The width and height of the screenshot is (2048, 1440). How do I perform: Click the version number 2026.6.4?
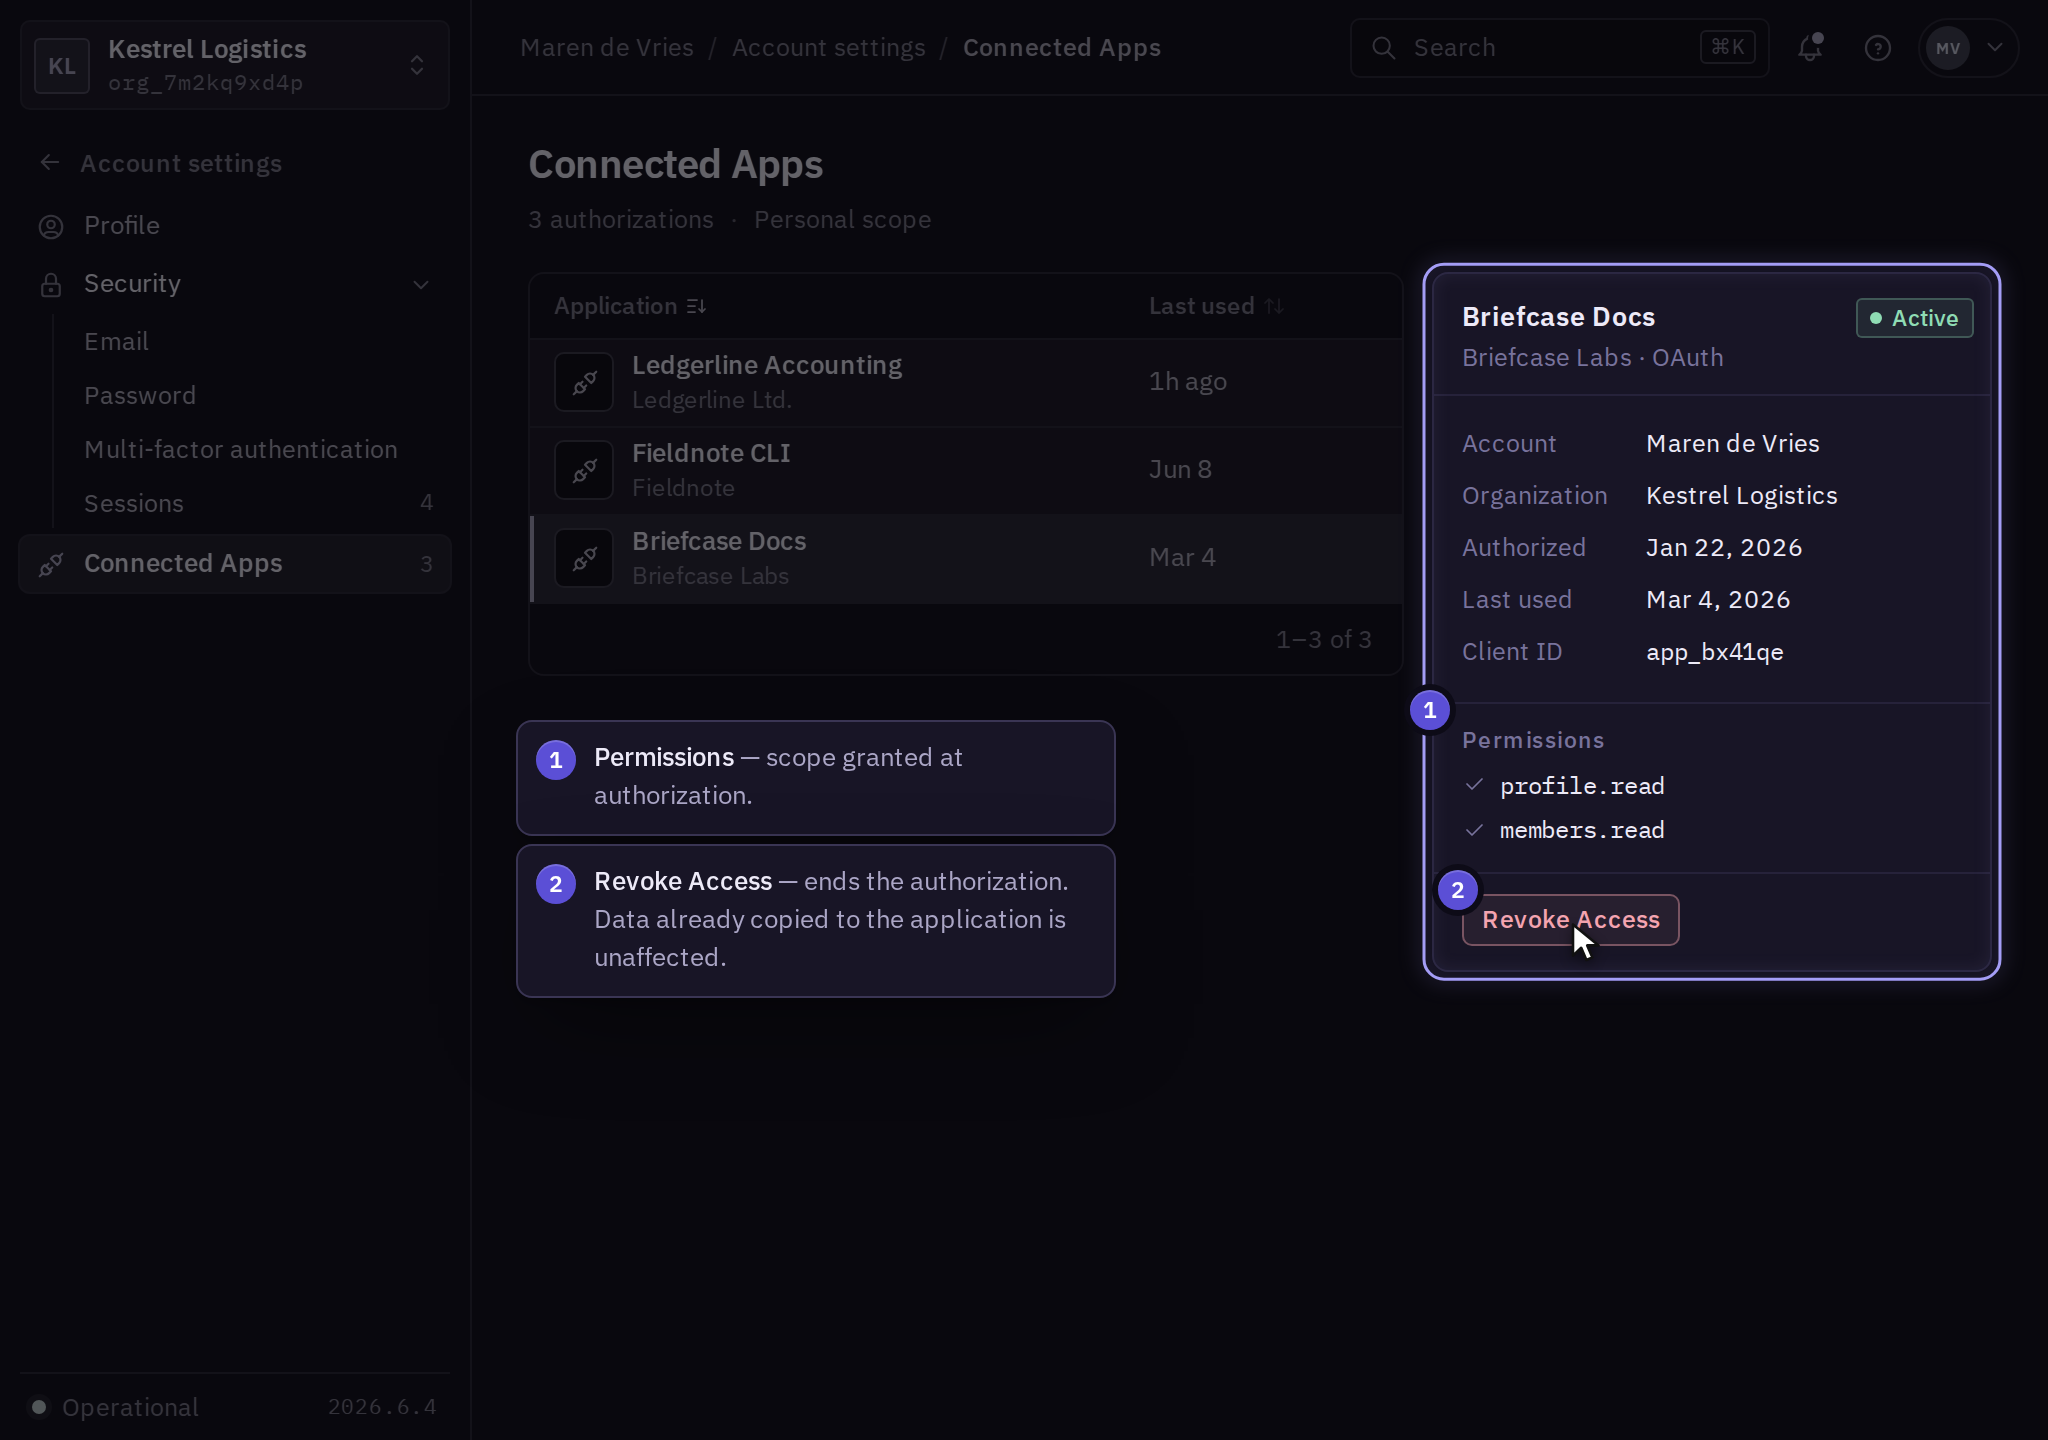[382, 1407]
